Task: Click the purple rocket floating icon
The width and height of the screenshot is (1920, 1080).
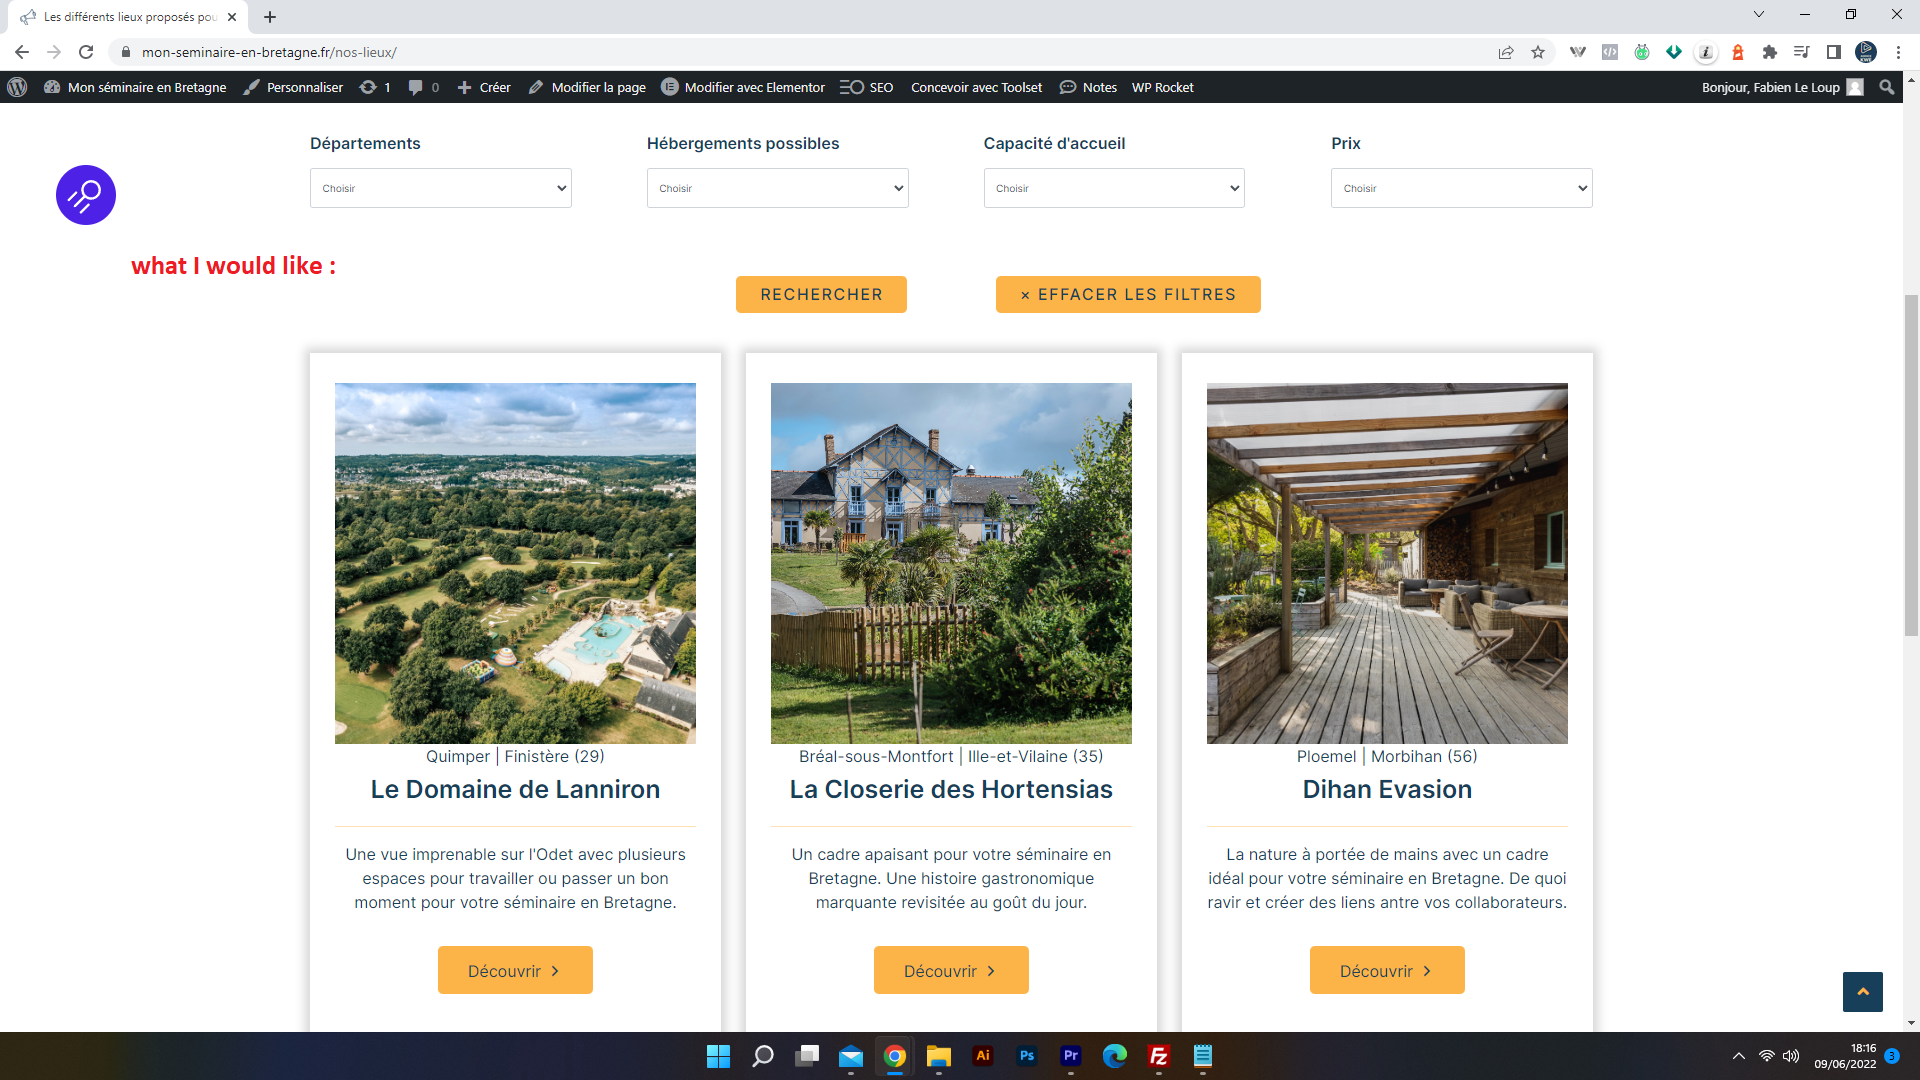Action: click(x=86, y=195)
